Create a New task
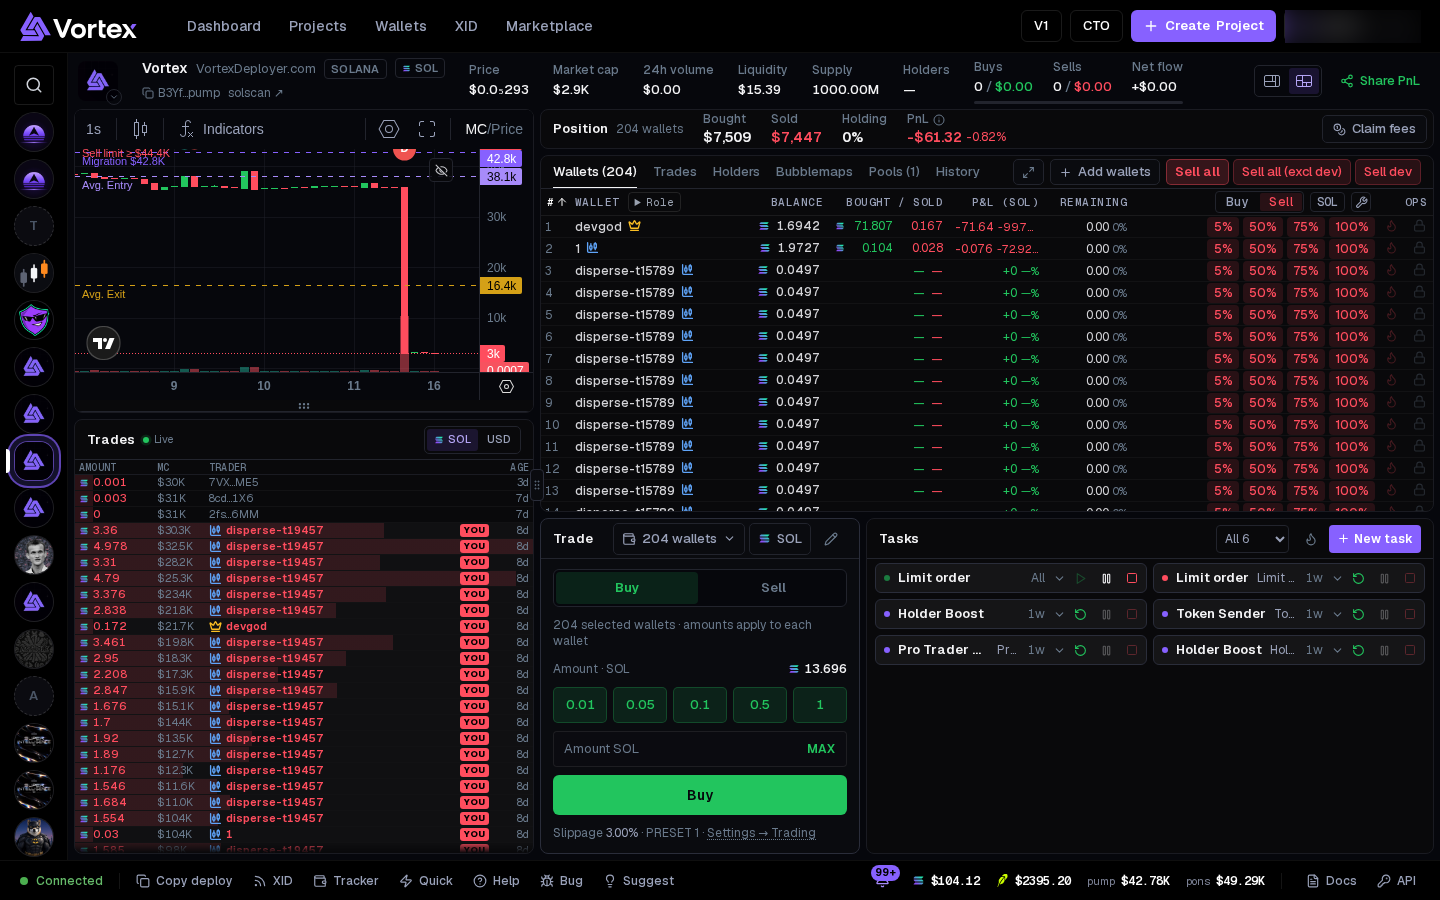 tap(1375, 539)
